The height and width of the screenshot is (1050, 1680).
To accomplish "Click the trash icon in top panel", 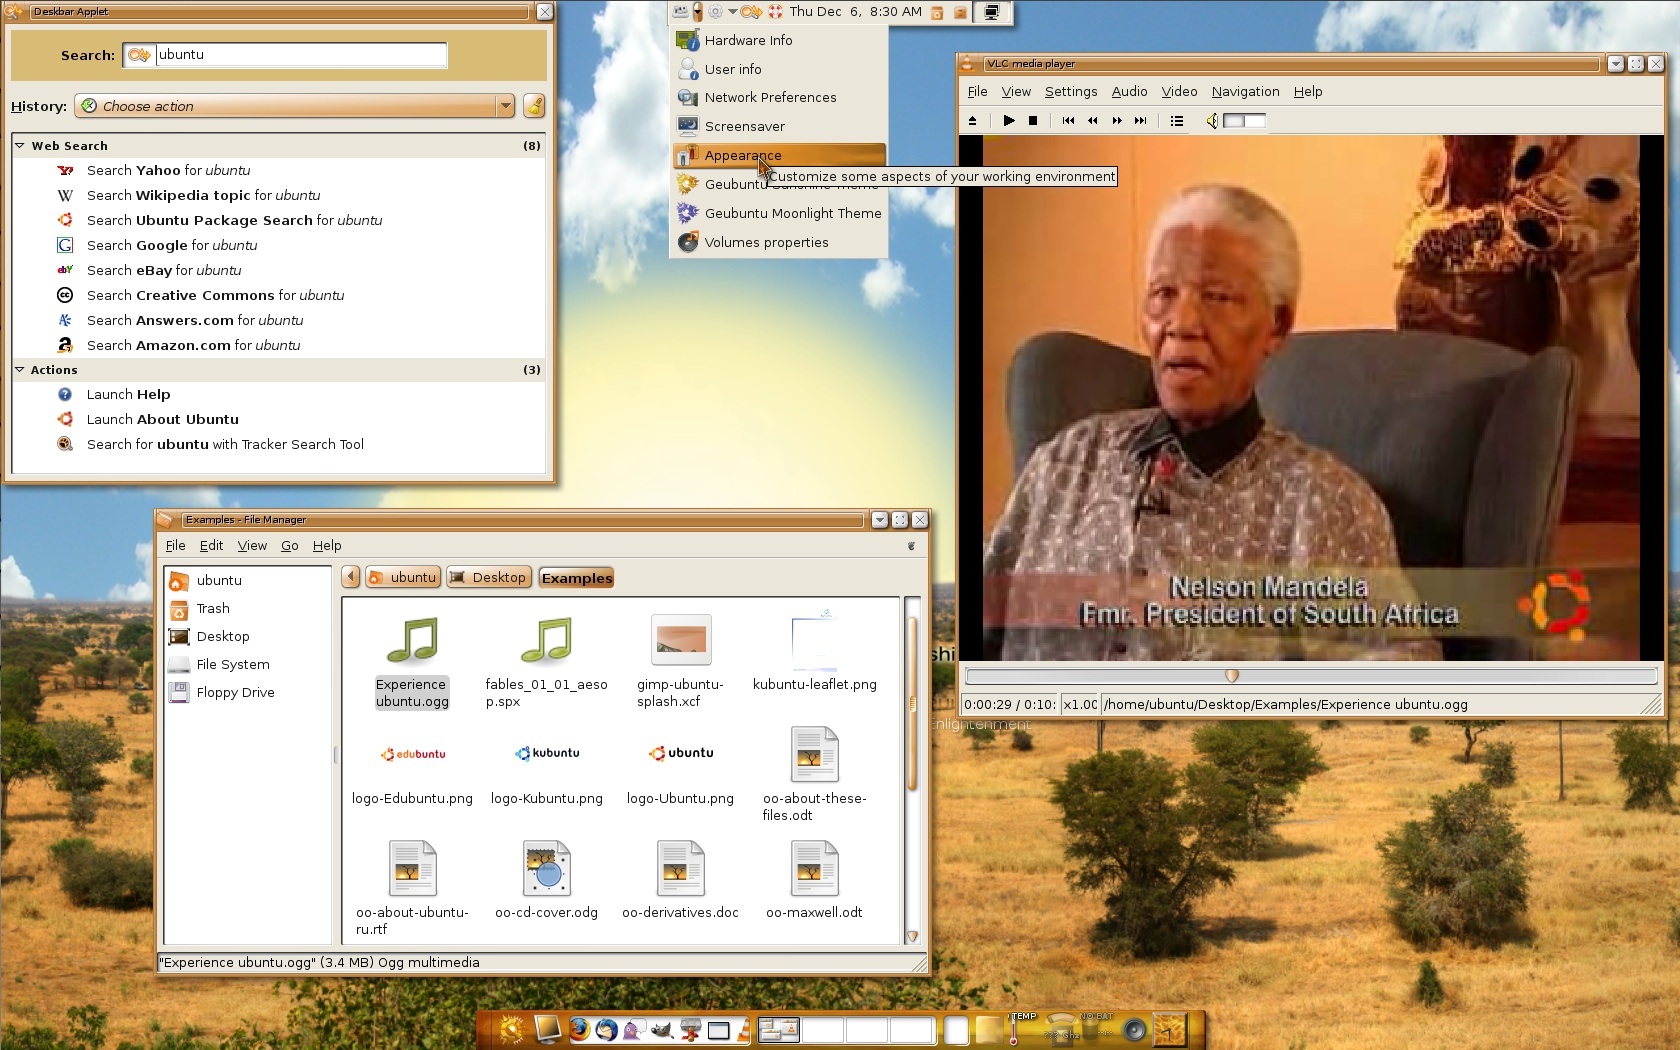I will coord(937,12).
